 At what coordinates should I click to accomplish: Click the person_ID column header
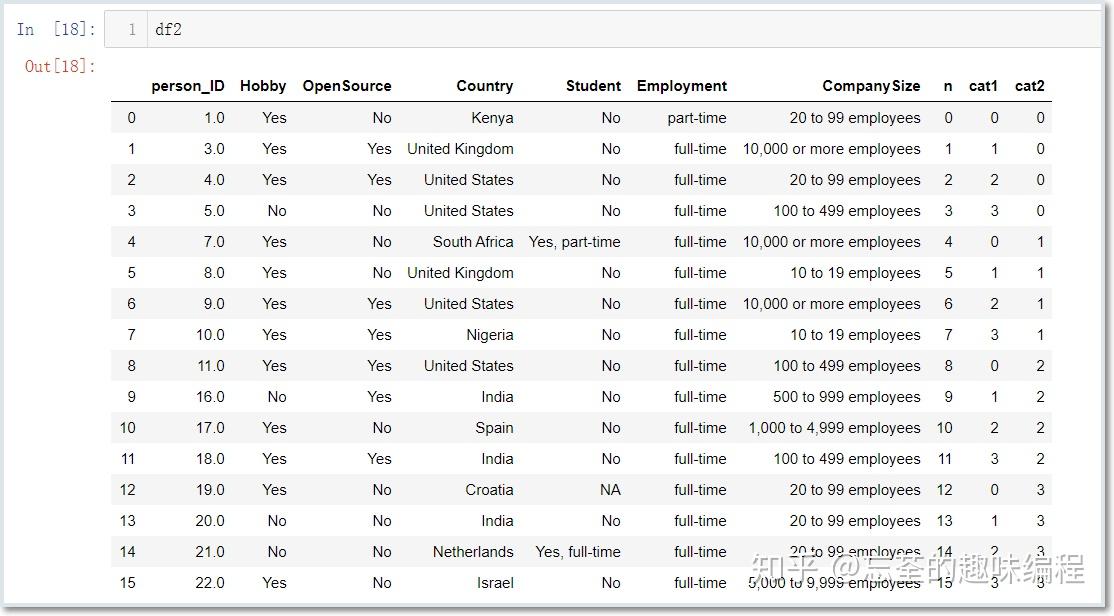pyautogui.click(x=188, y=86)
